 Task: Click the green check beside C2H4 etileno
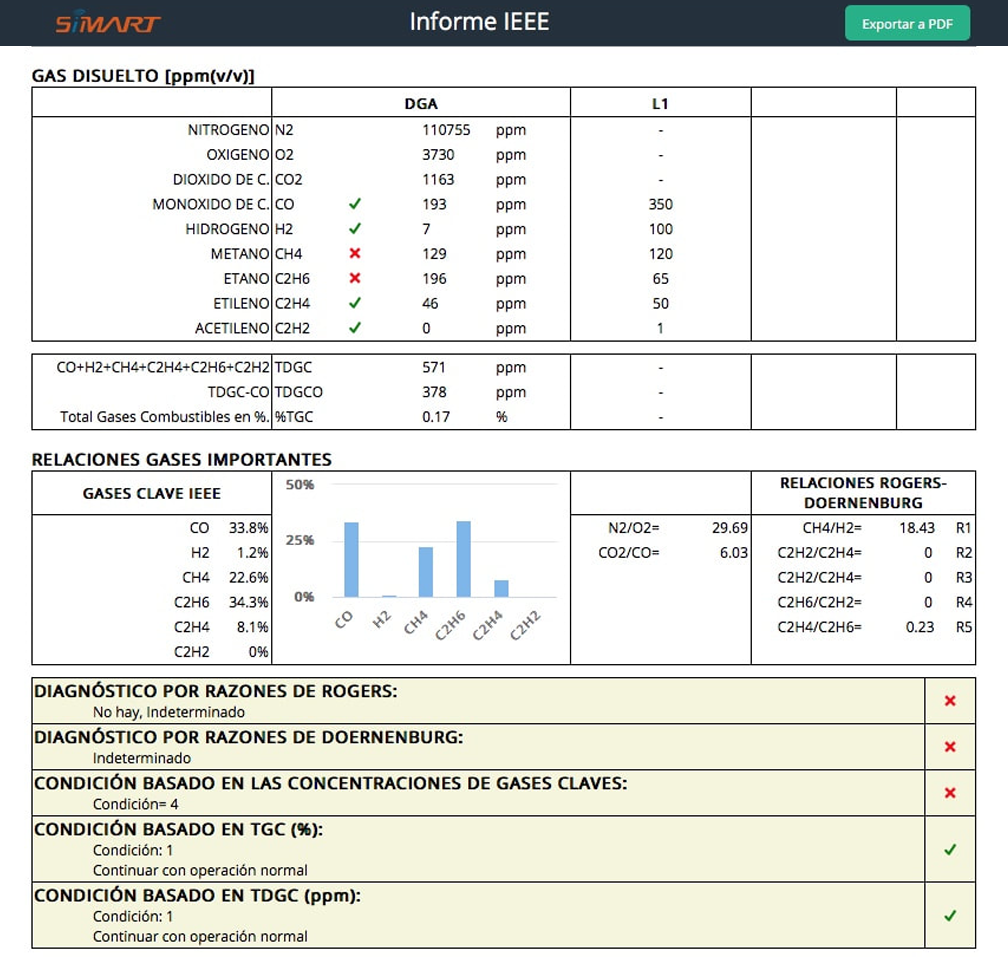354,304
